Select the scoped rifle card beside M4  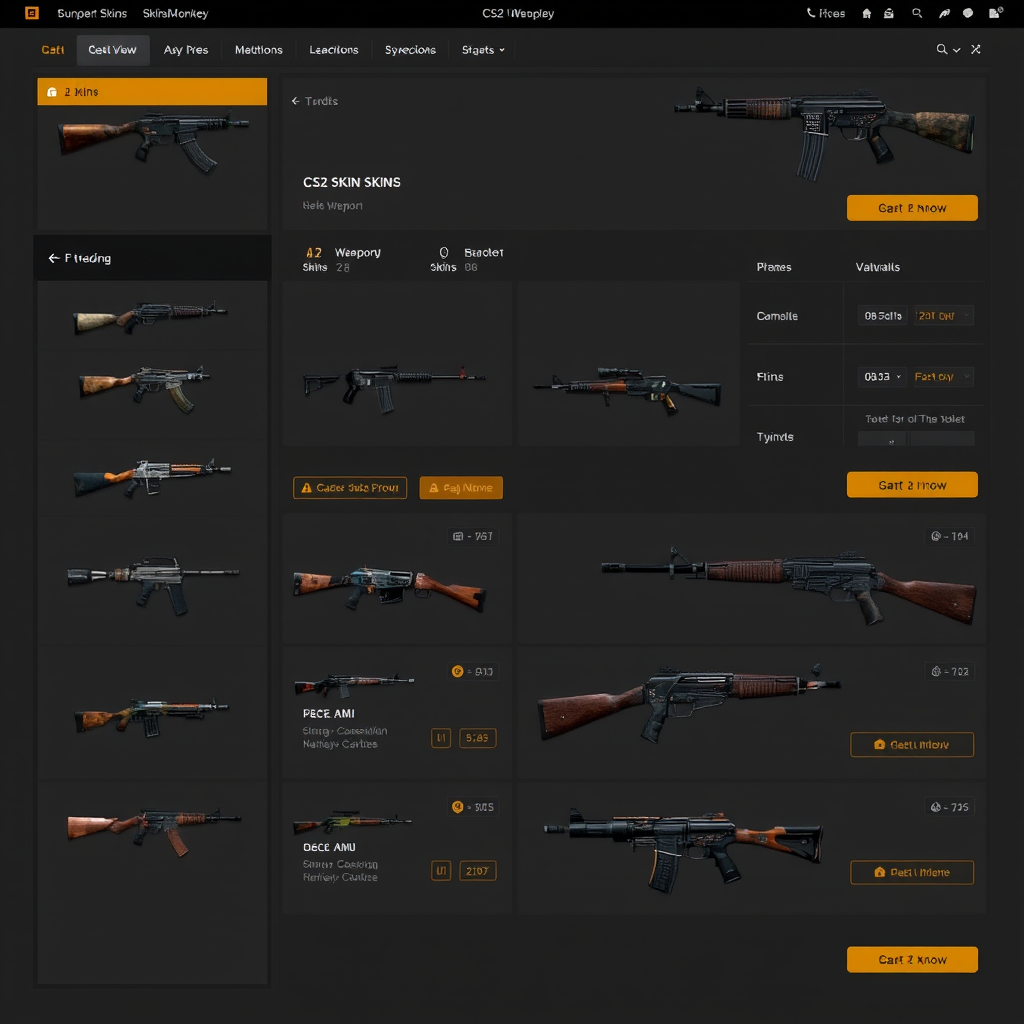pos(628,364)
